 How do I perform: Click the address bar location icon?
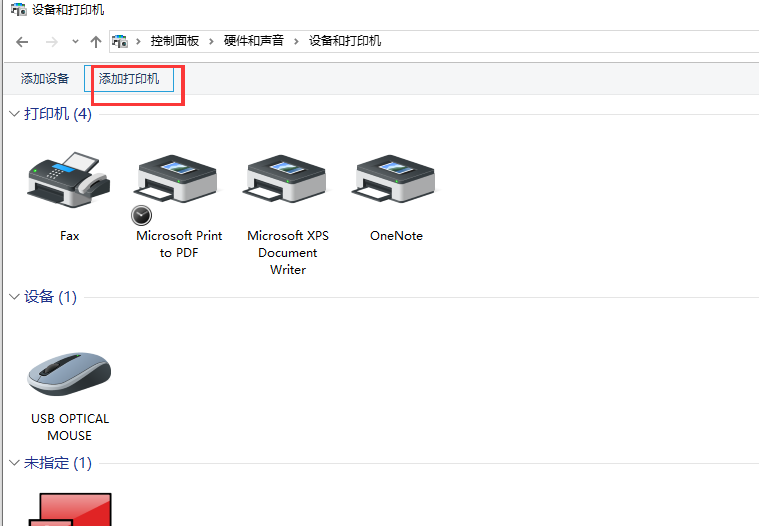(x=120, y=41)
